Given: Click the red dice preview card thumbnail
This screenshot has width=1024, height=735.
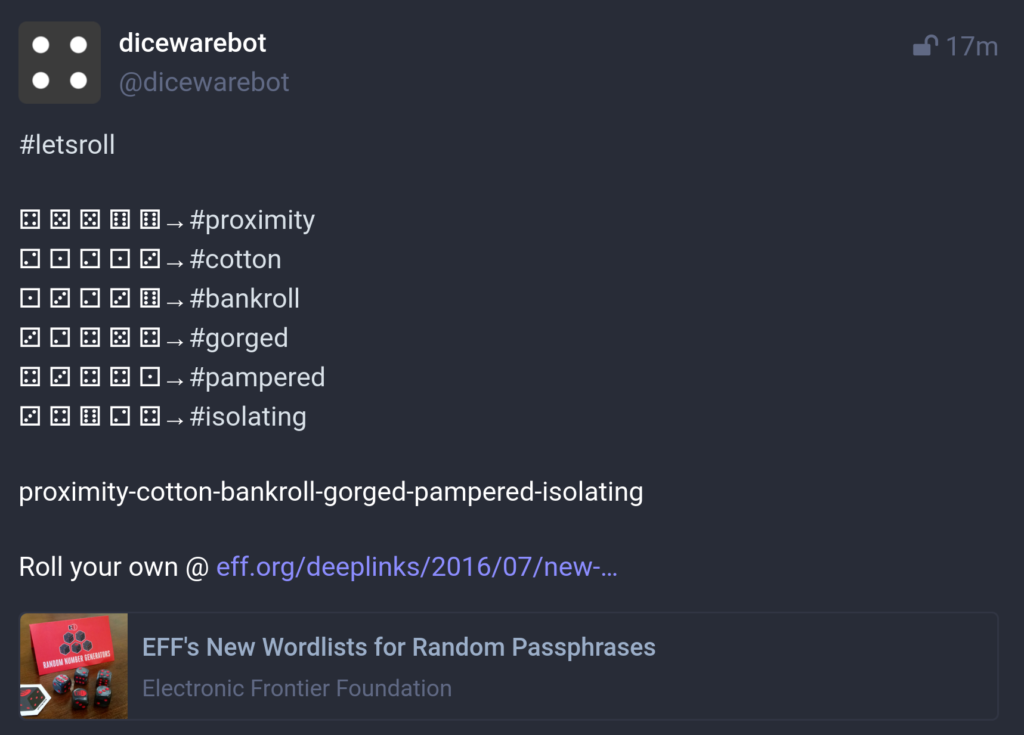Looking at the screenshot, I should 74,666.
